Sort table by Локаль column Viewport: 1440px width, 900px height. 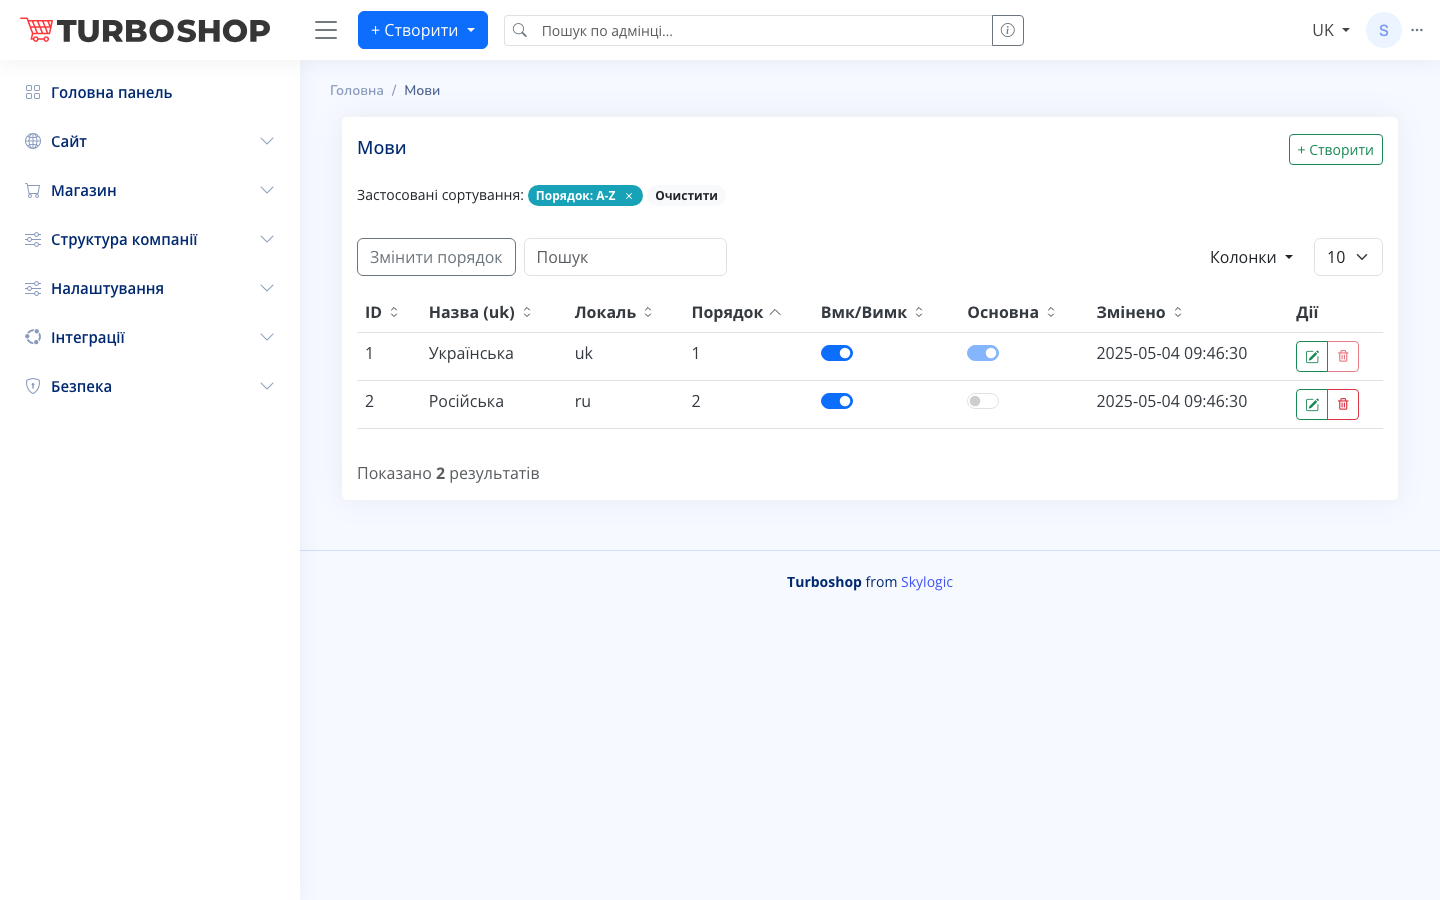coord(613,312)
